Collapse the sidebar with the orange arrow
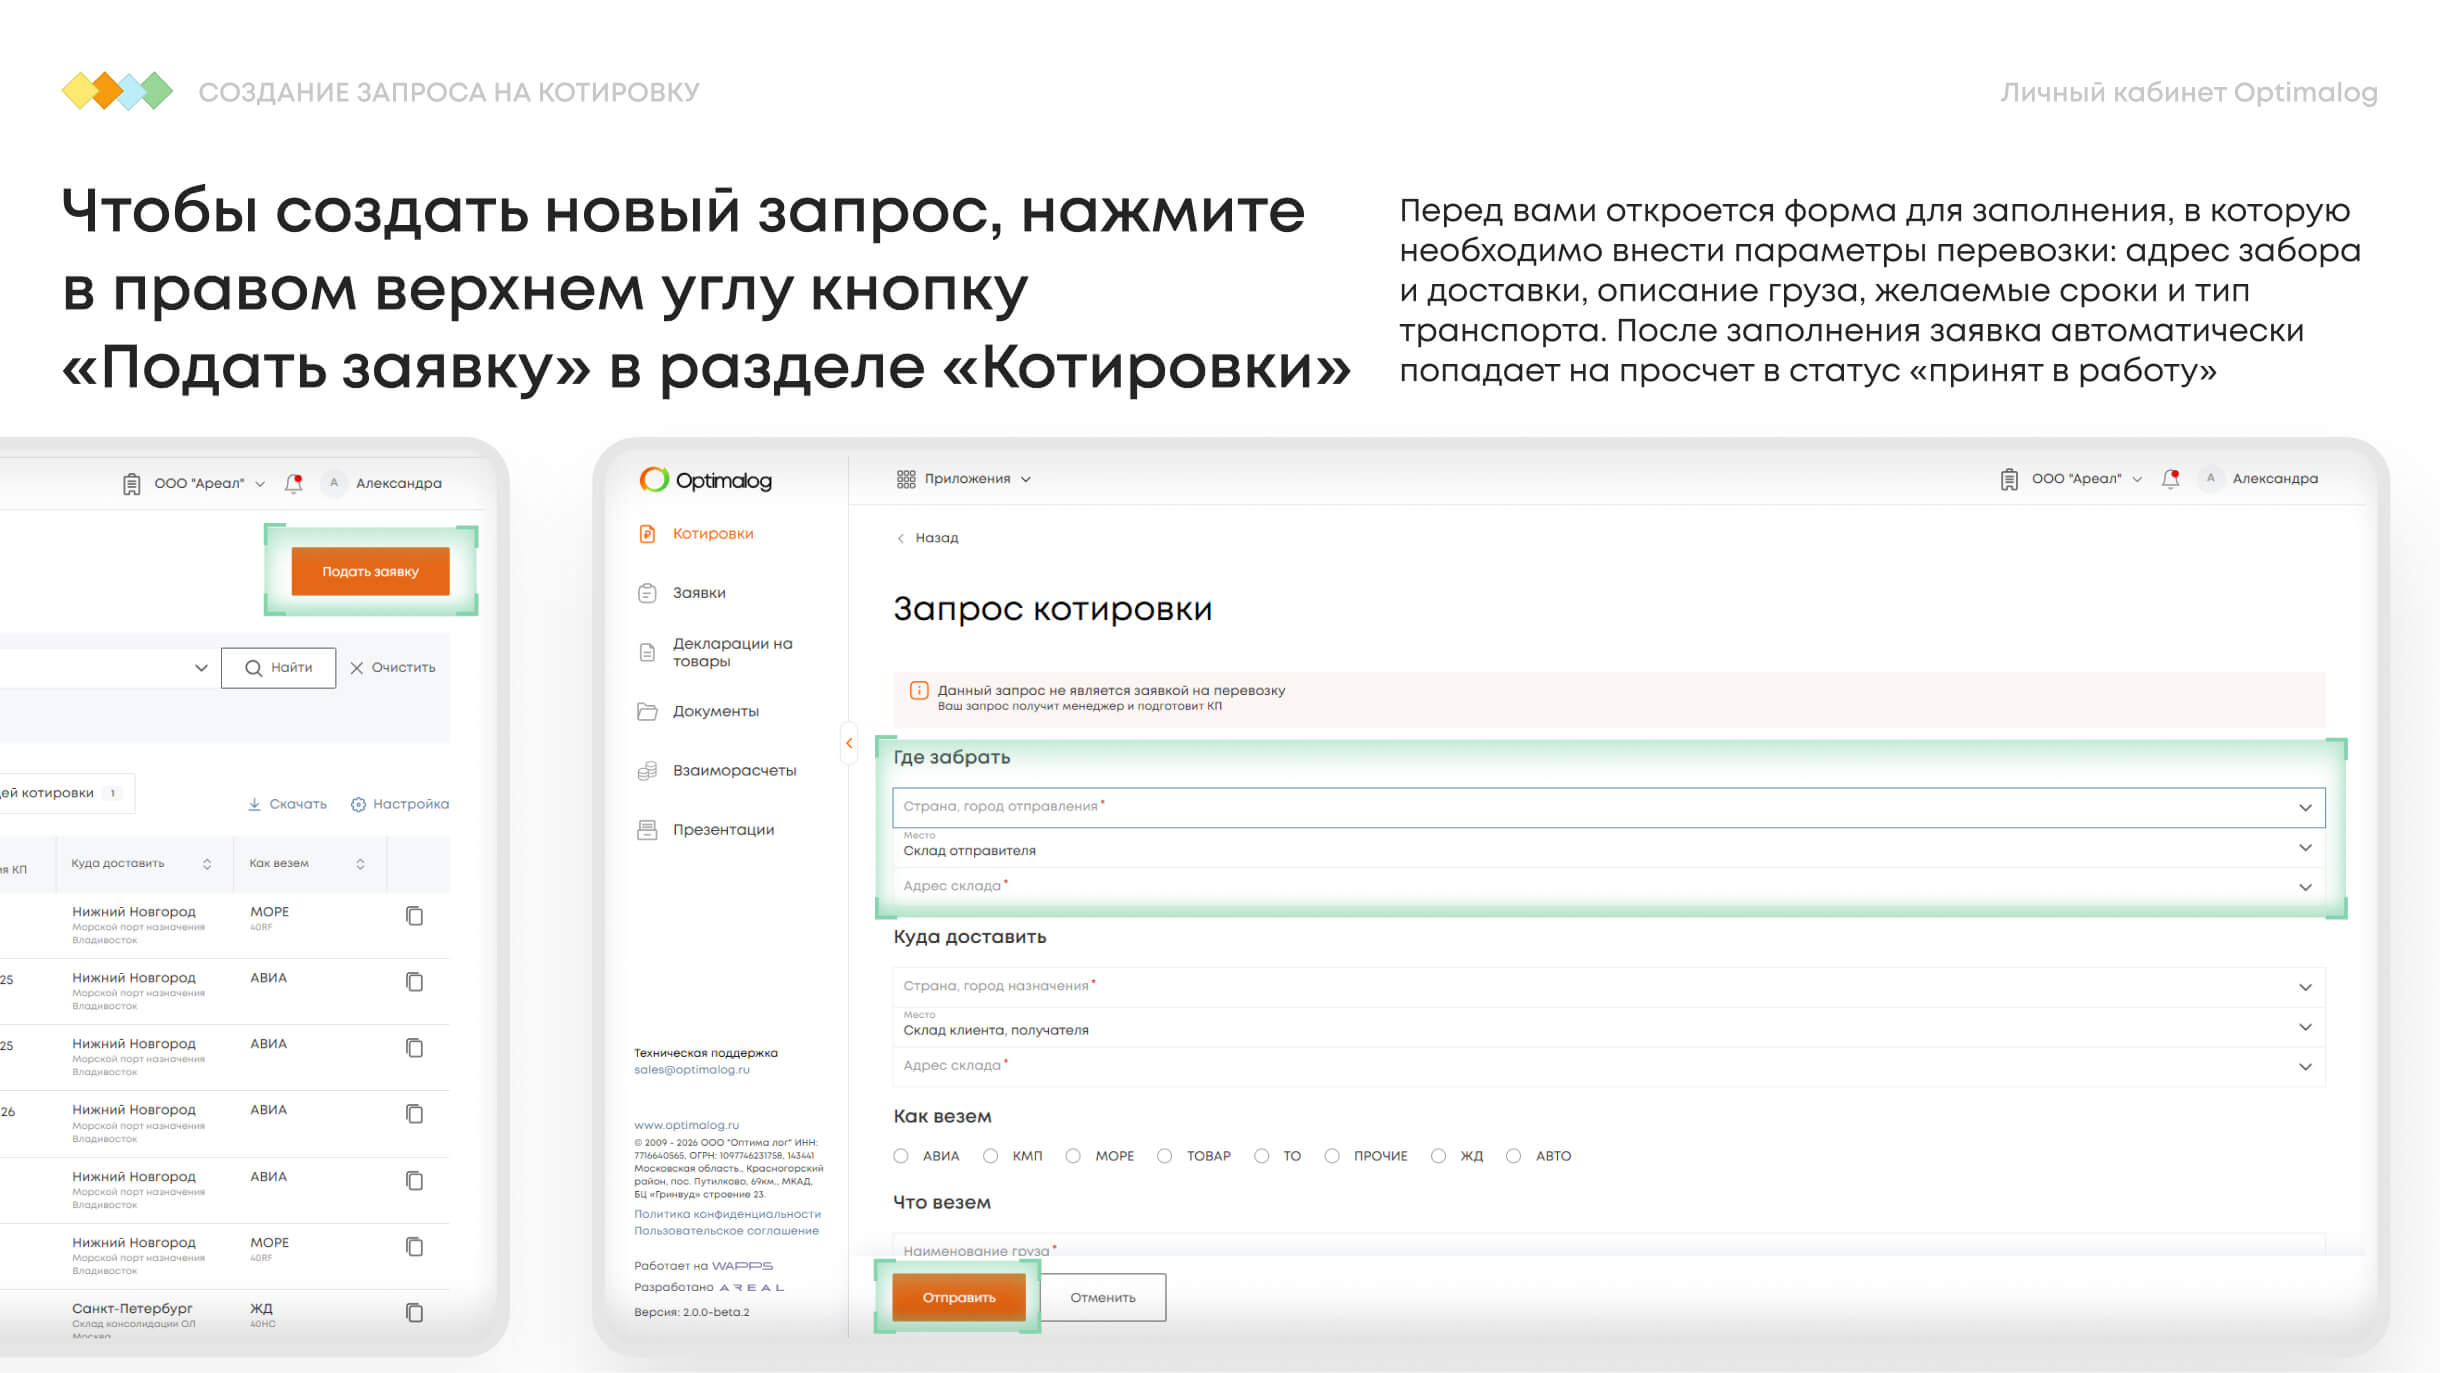Viewport: 2440px width, 1373px height. [x=849, y=743]
